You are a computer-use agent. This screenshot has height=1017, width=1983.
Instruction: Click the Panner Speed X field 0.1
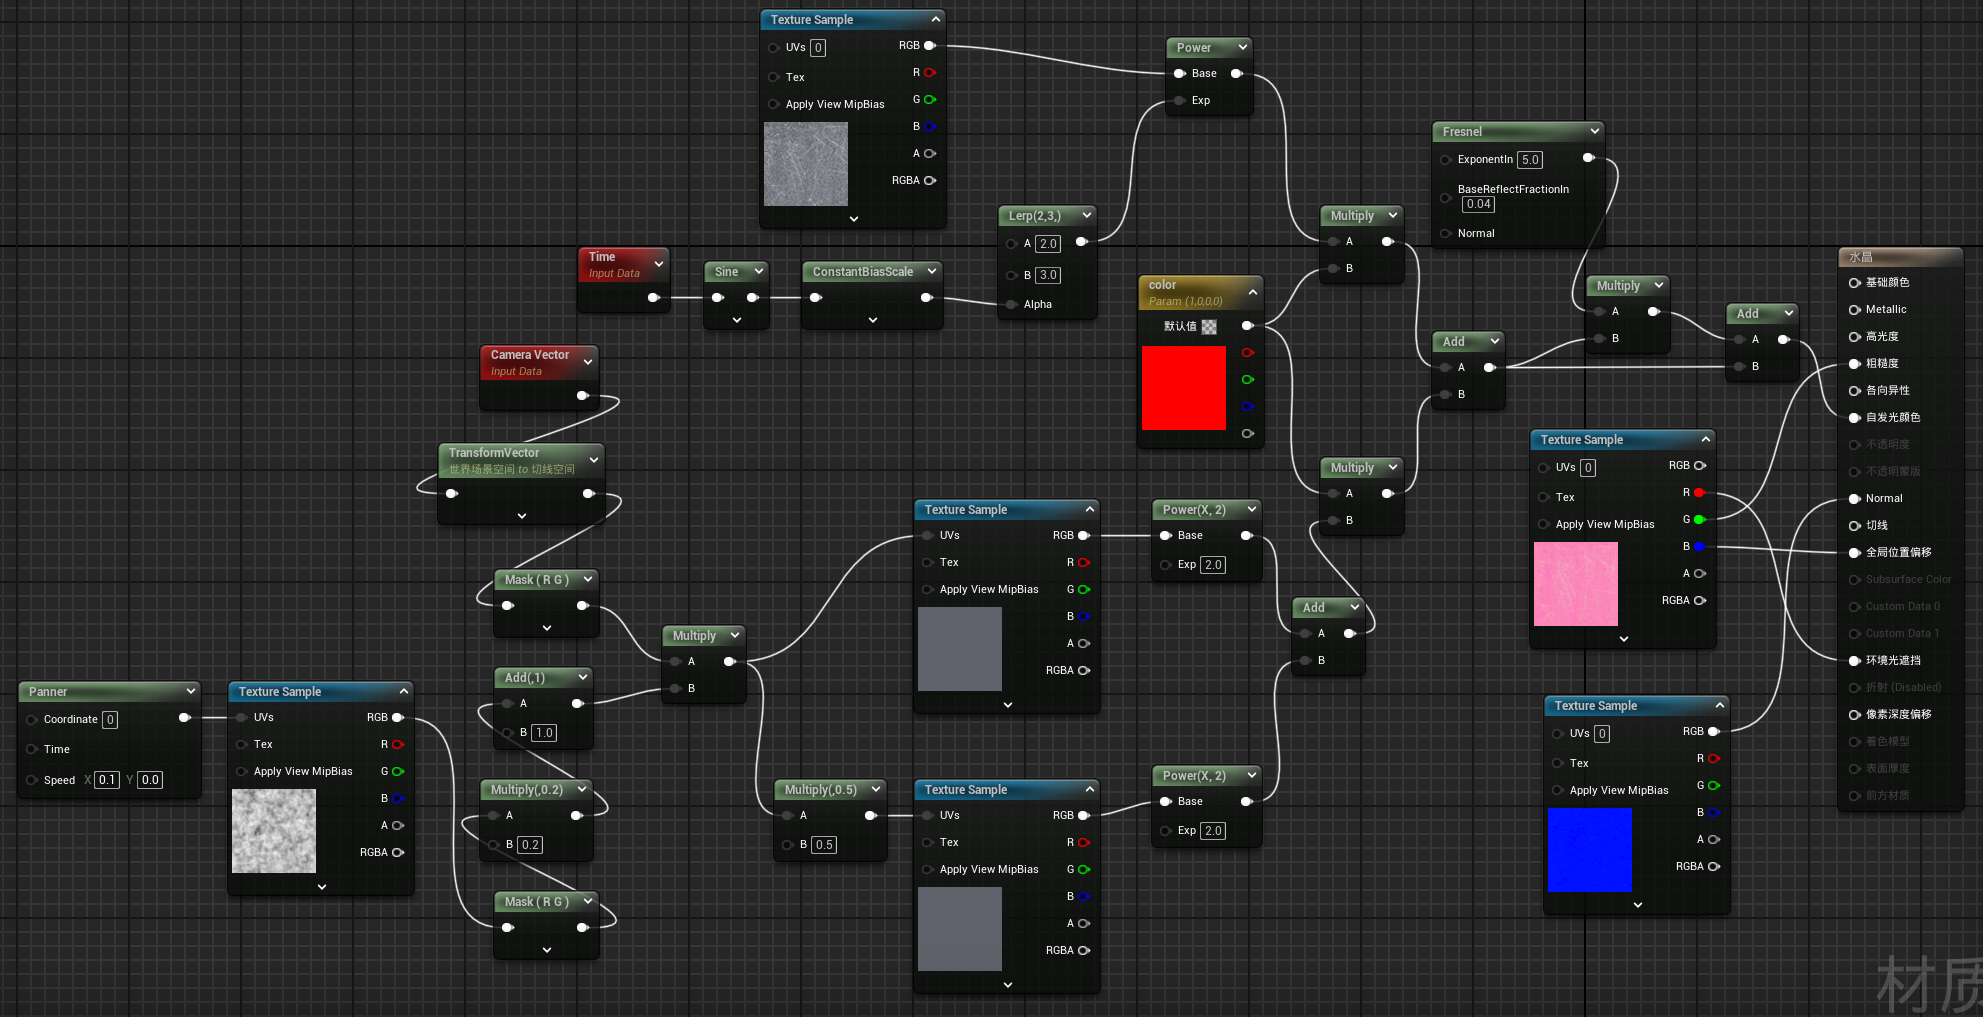coord(107,780)
